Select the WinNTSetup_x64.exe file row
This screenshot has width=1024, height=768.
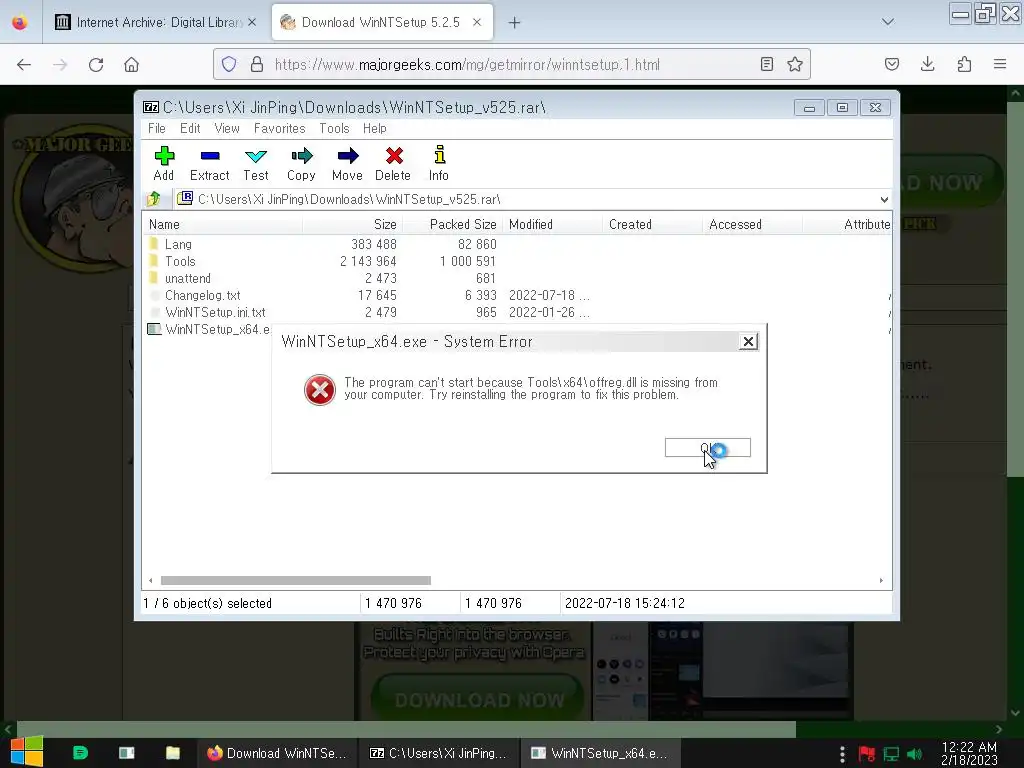[x=208, y=329]
